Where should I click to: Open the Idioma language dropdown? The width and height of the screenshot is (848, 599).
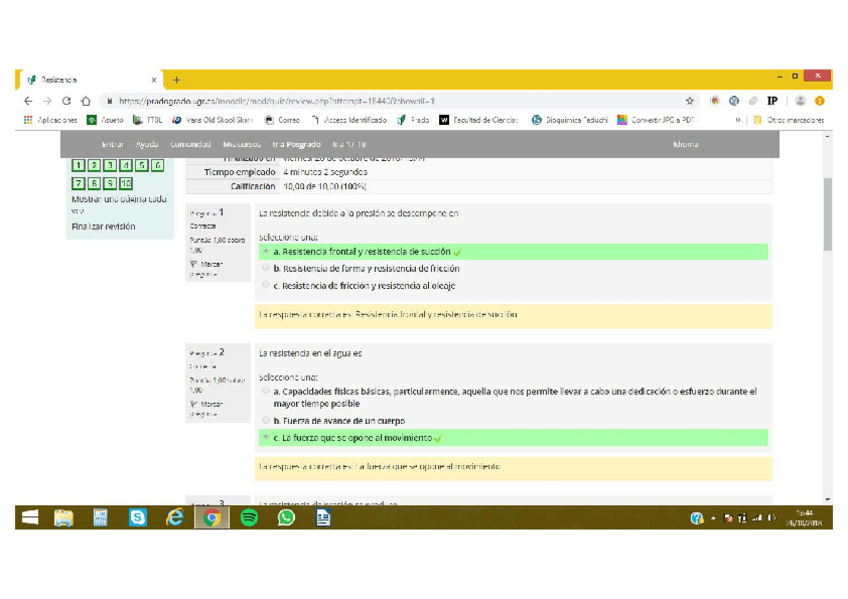pos(686,145)
